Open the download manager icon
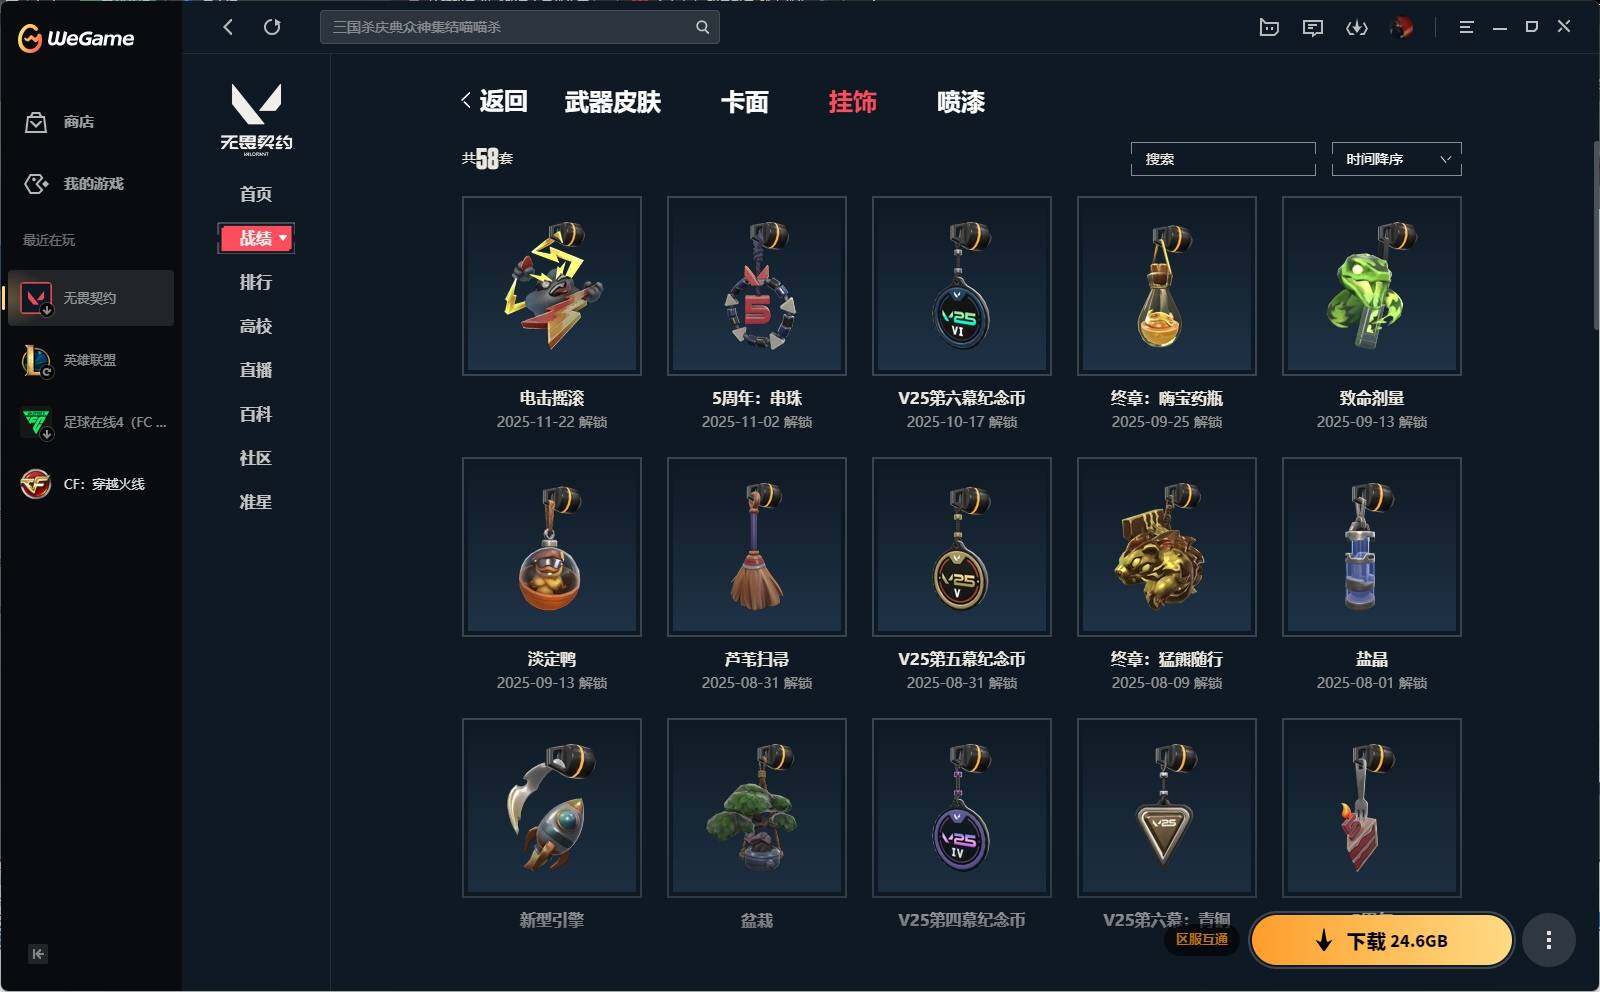The width and height of the screenshot is (1600, 992). point(1357,28)
